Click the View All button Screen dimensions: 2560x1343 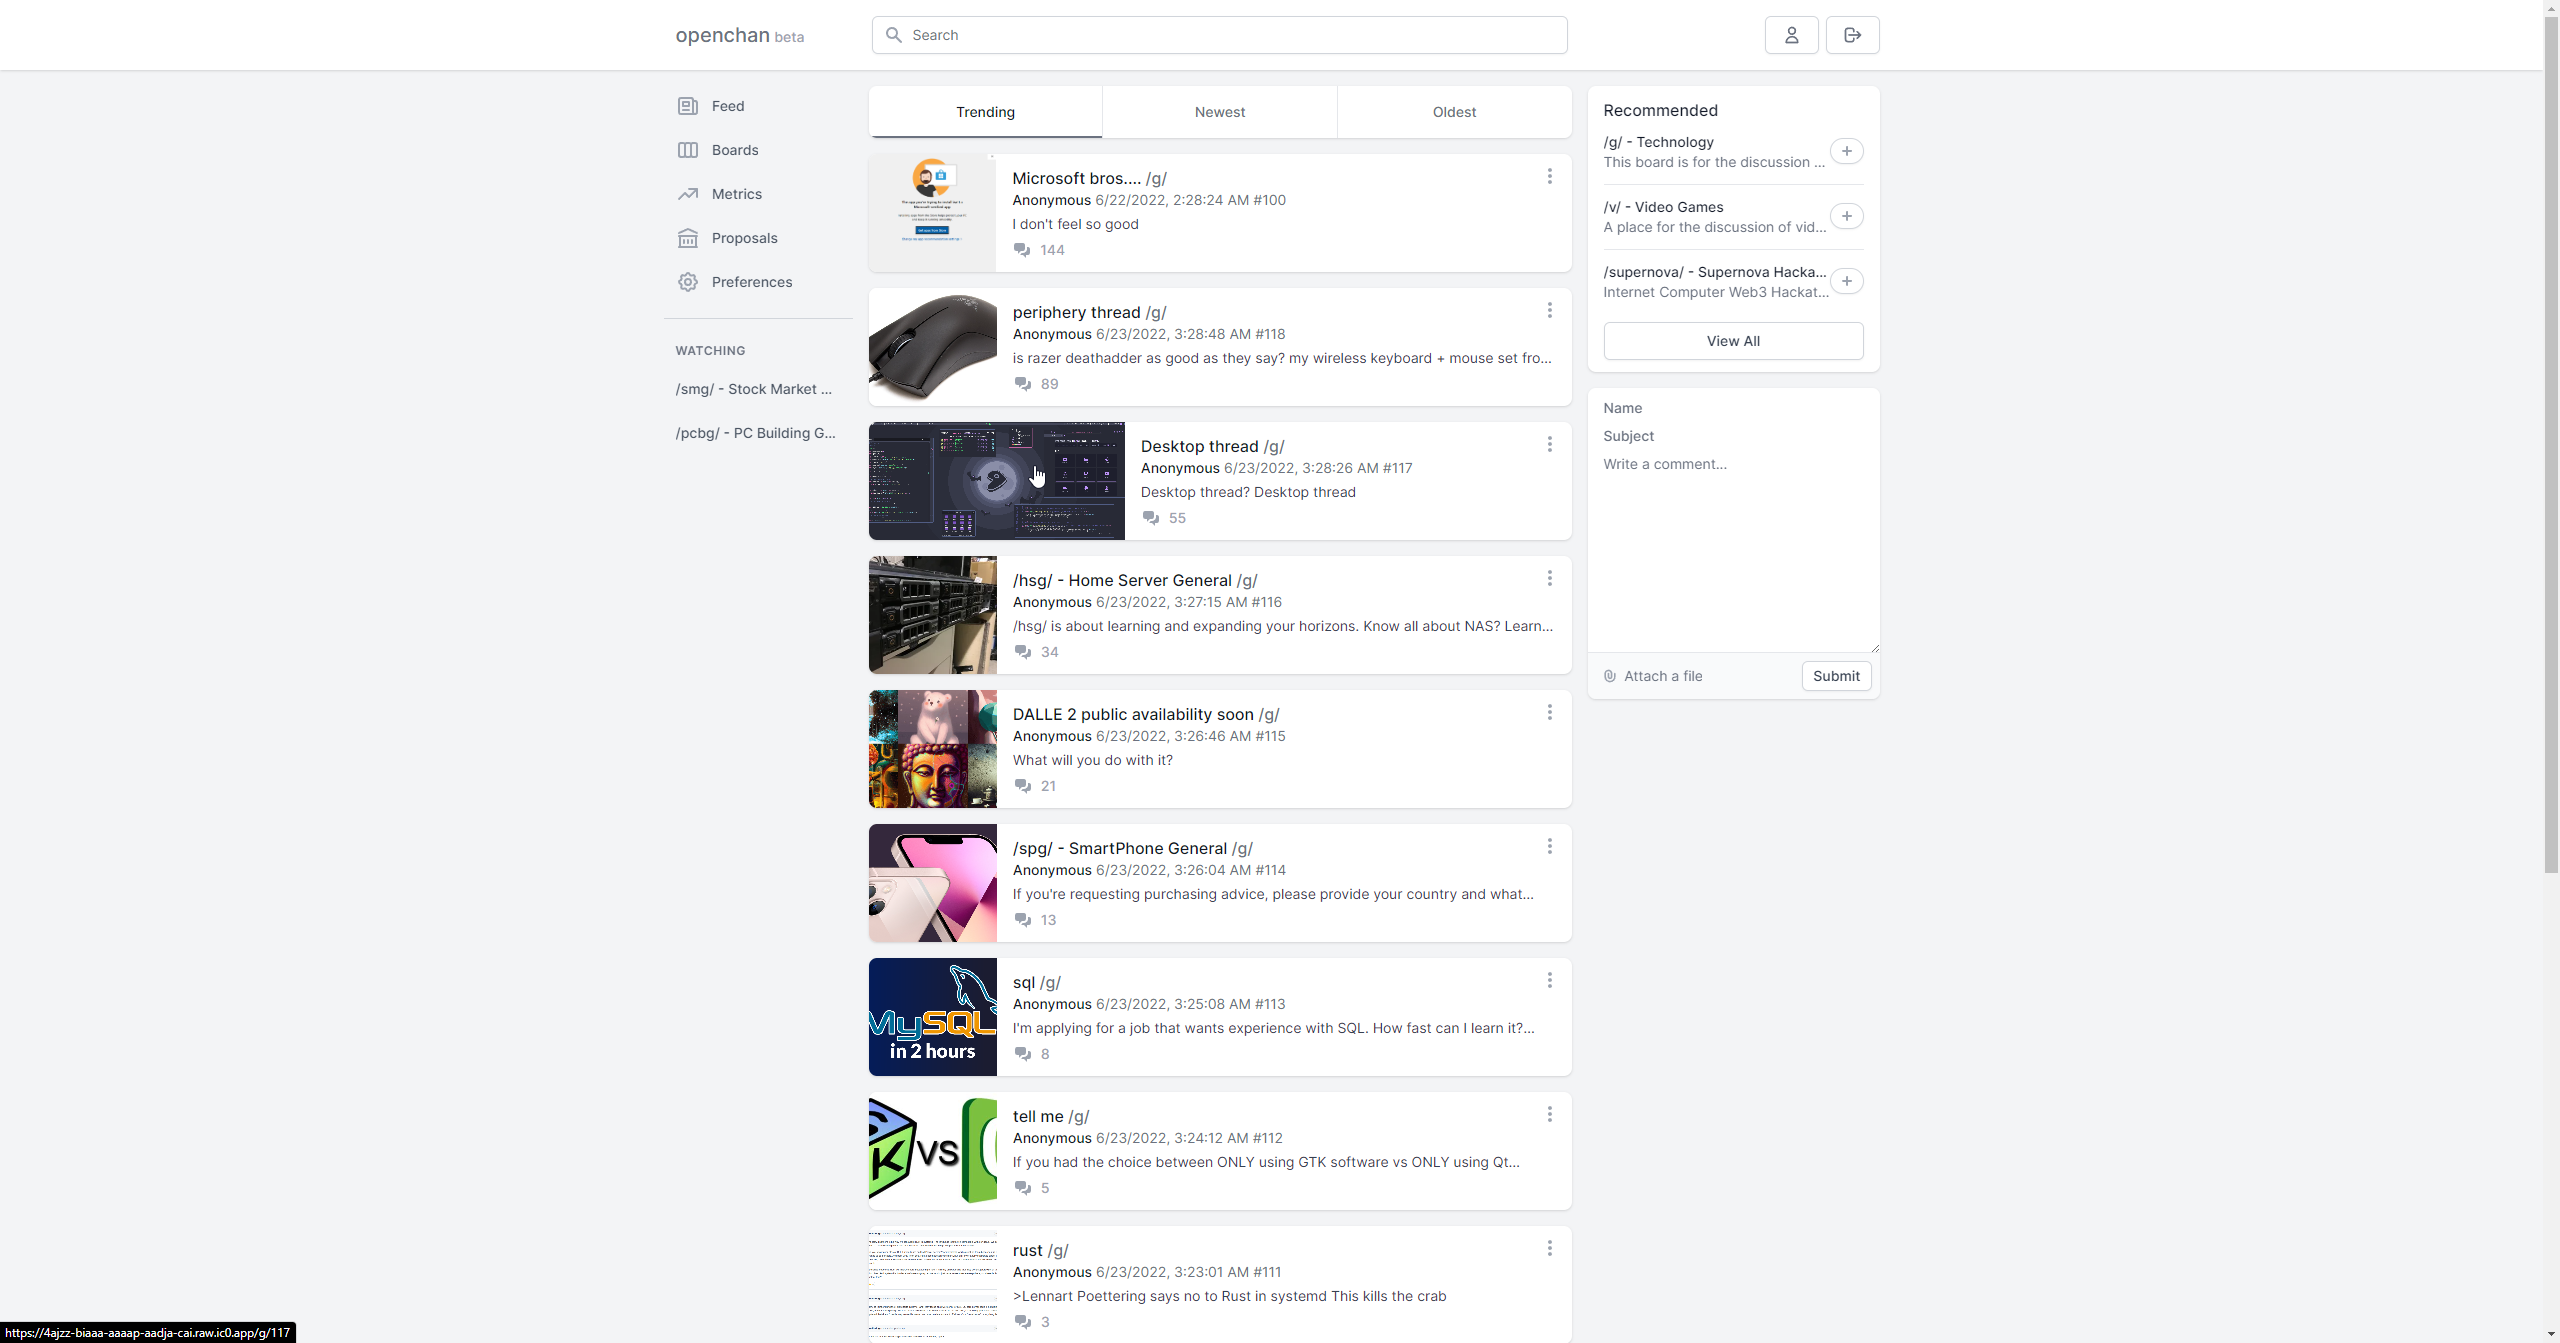coord(1732,341)
